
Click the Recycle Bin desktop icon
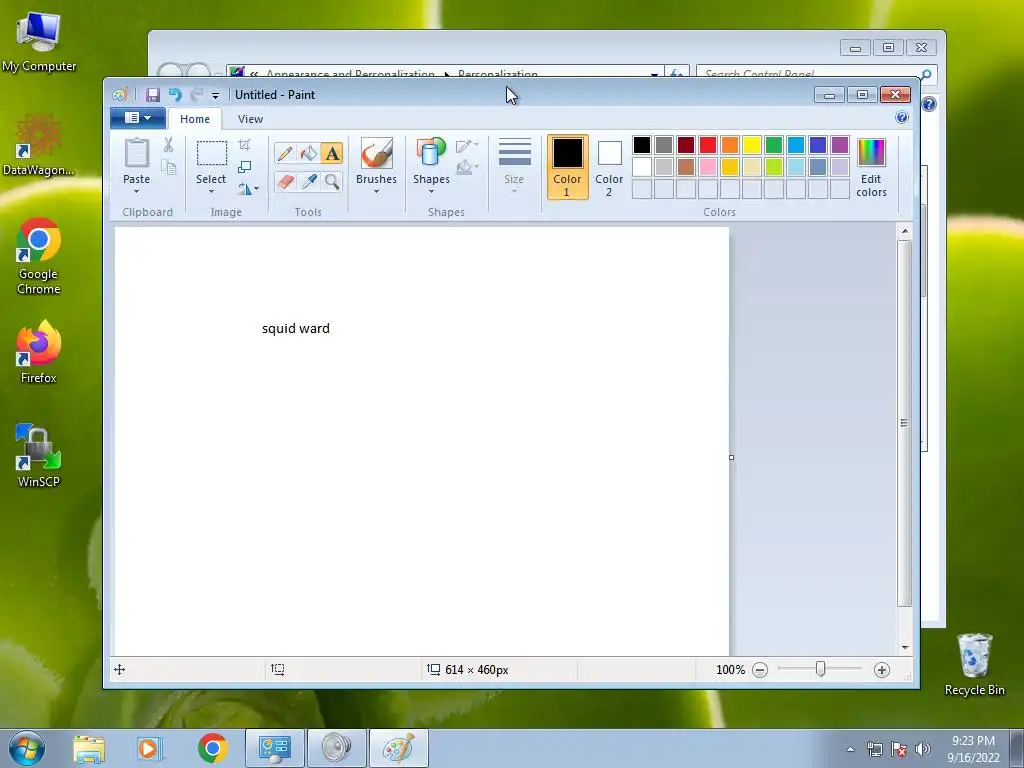[974, 664]
